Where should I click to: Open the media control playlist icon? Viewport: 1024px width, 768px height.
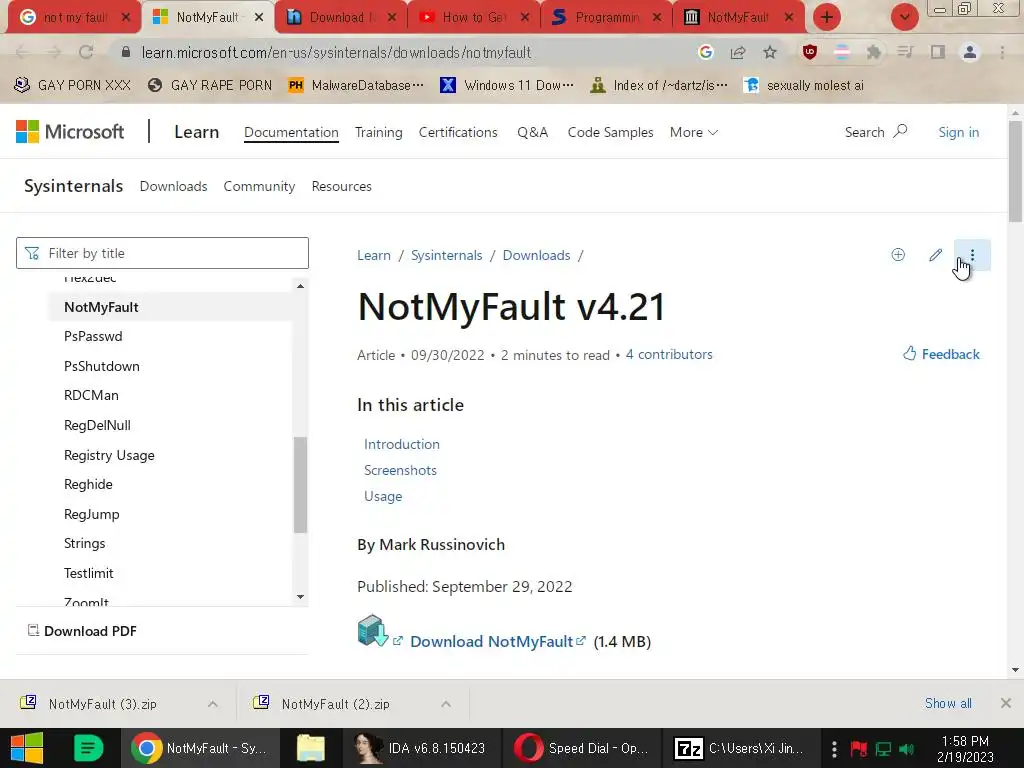coord(905,52)
